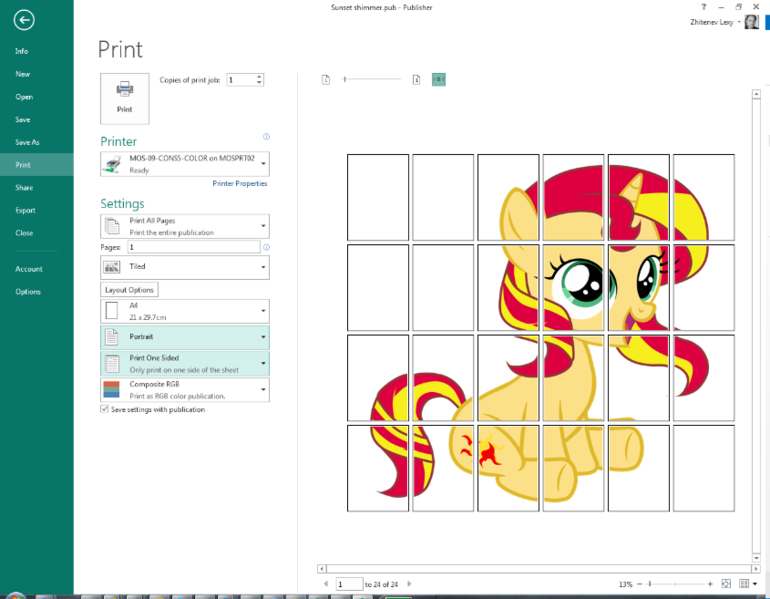The width and height of the screenshot is (770, 599).
Task: Choose Open in the sidebar
Action: tap(24, 97)
